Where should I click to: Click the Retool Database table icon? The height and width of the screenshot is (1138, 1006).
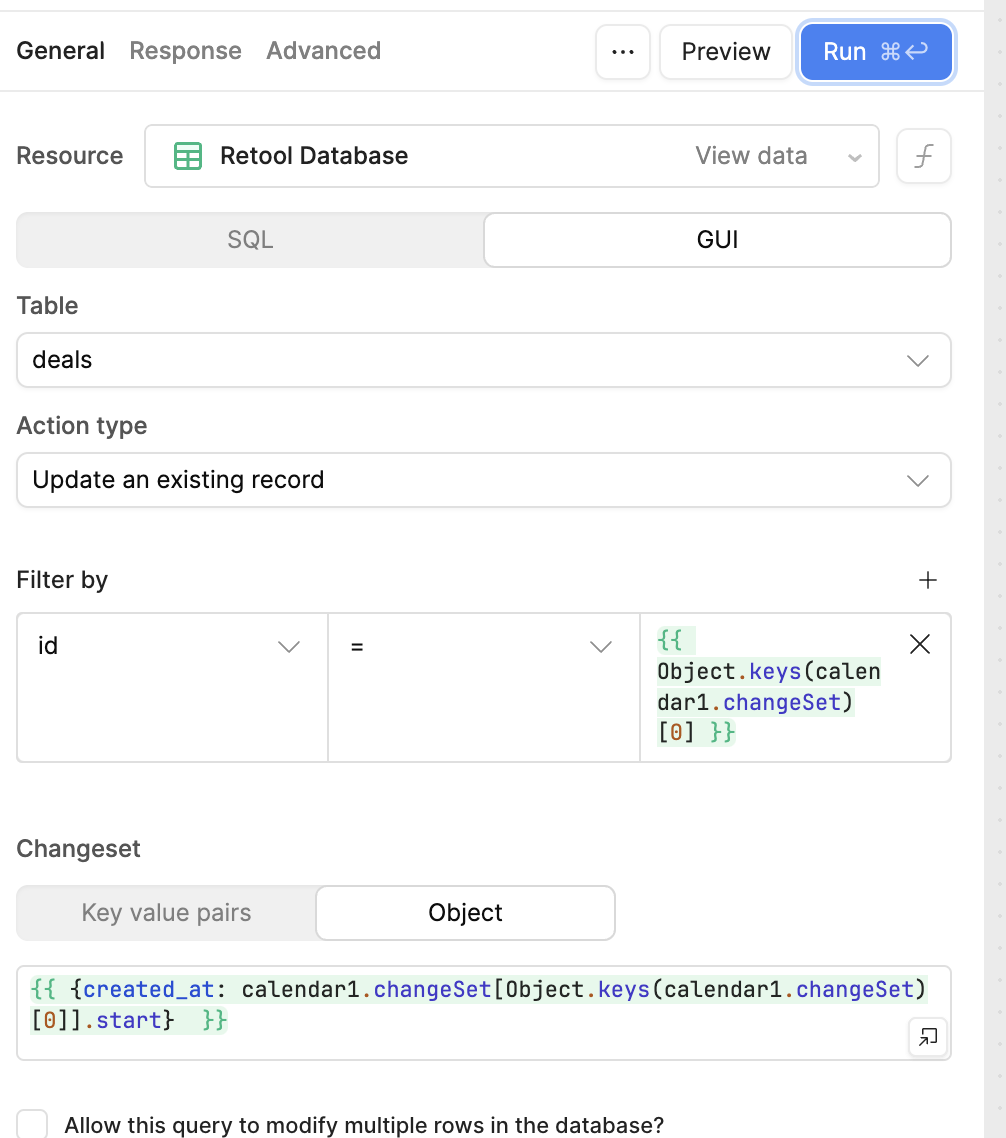pyautogui.click(x=188, y=156)
